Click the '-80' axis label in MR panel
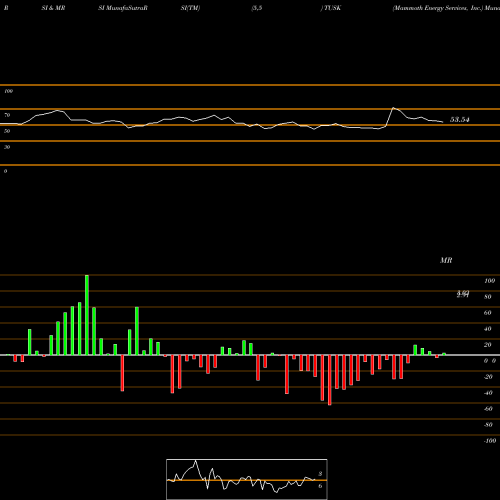This screenshot has height=500, width=500. pos(488,425)
